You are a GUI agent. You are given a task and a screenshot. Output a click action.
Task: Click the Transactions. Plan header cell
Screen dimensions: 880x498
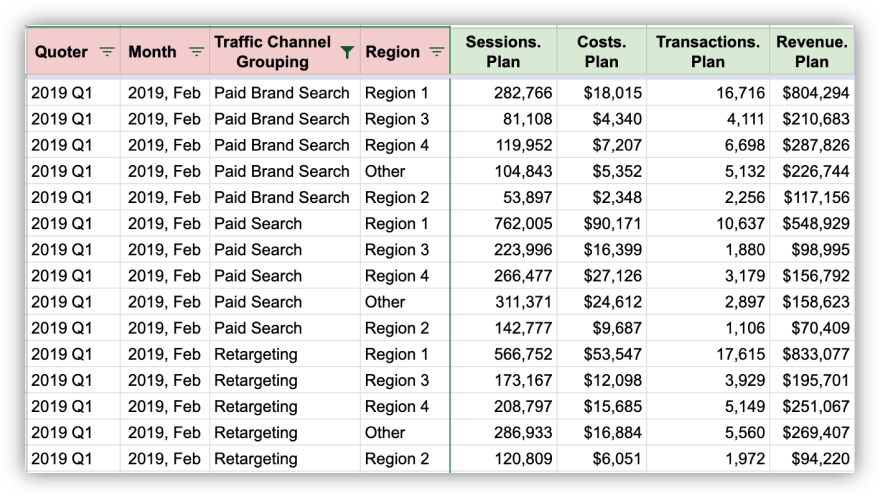point(707,52)
